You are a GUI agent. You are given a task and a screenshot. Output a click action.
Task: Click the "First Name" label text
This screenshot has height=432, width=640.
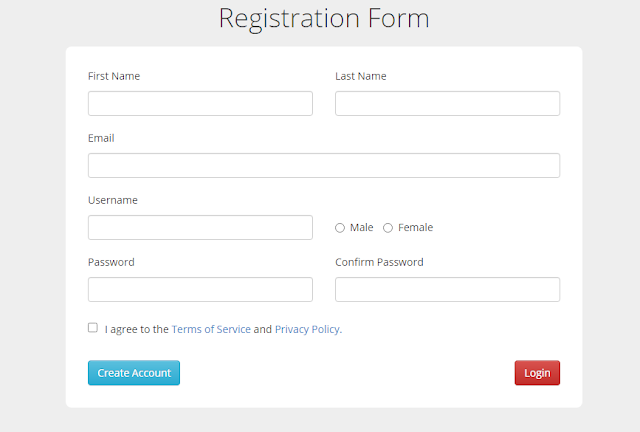[x=114, y=76]
